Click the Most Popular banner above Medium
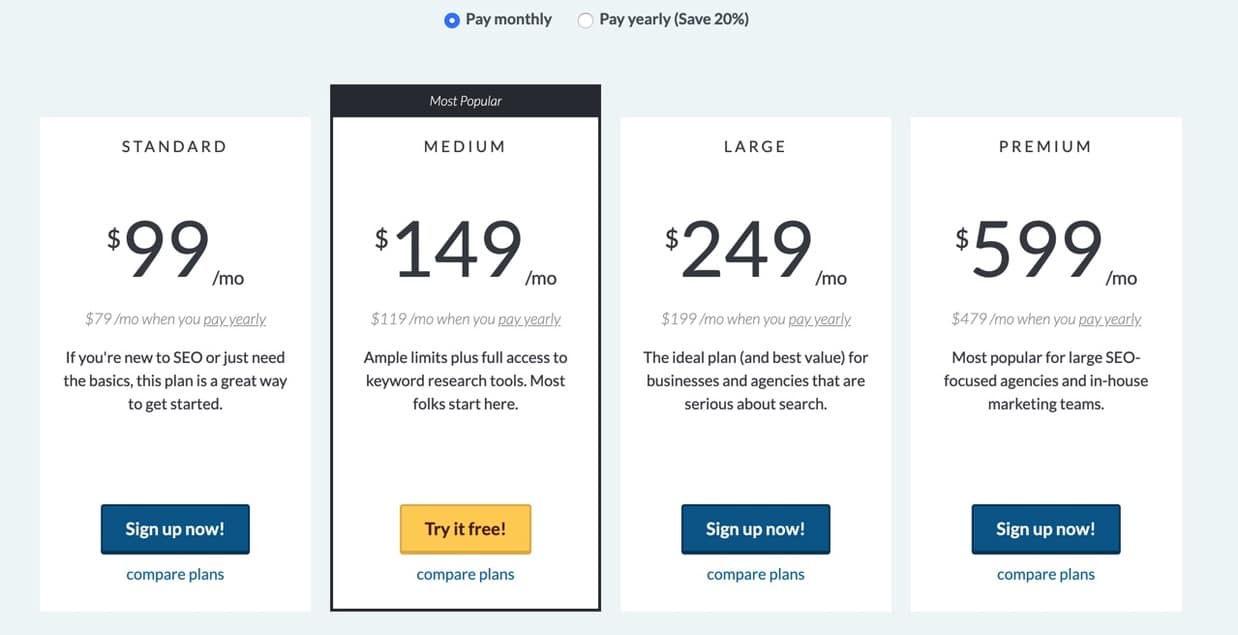1238x635 pixels. 465,101
